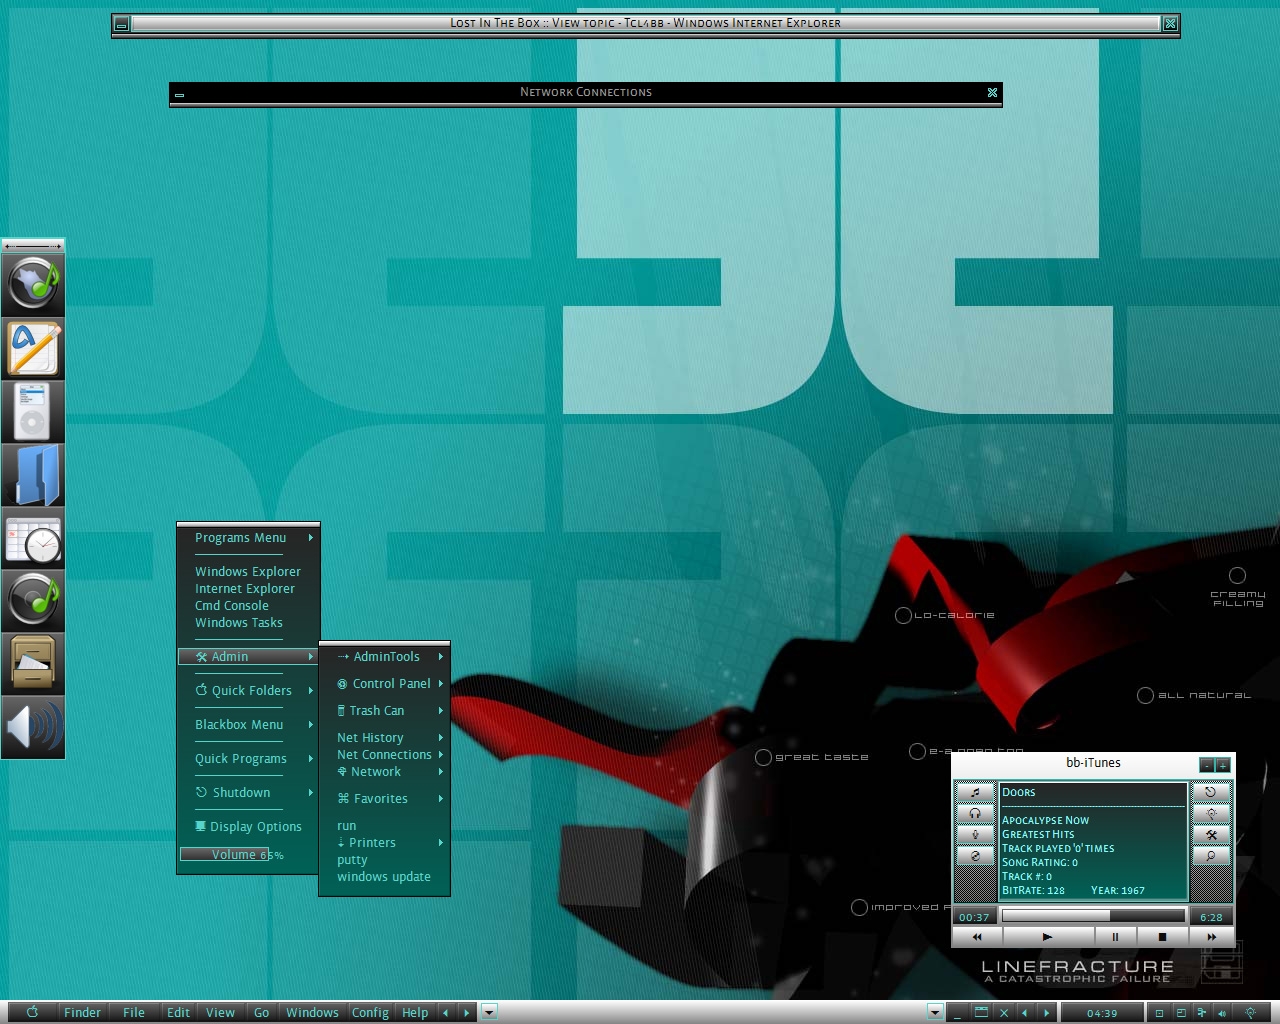Expand the Control Panel submenu
1280x1024 pixels.
coord(391,684)
